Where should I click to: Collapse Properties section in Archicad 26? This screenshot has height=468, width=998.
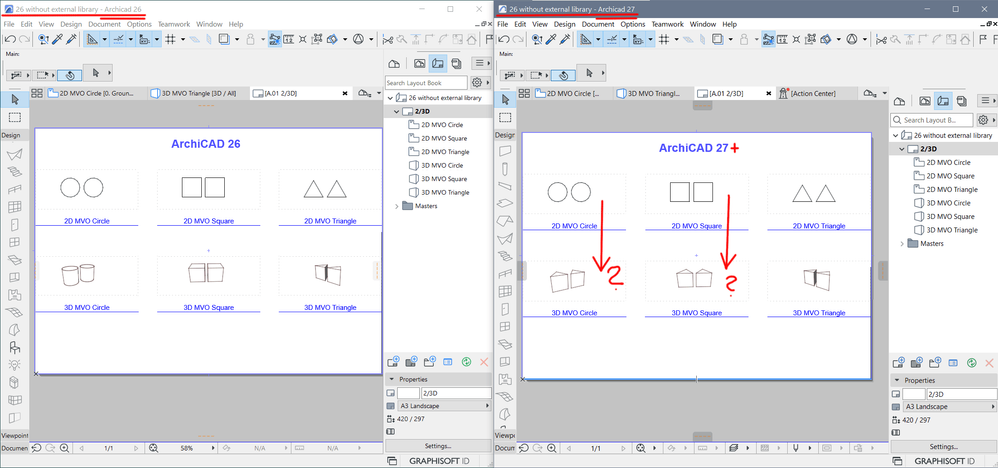click(x=391, y=379)
